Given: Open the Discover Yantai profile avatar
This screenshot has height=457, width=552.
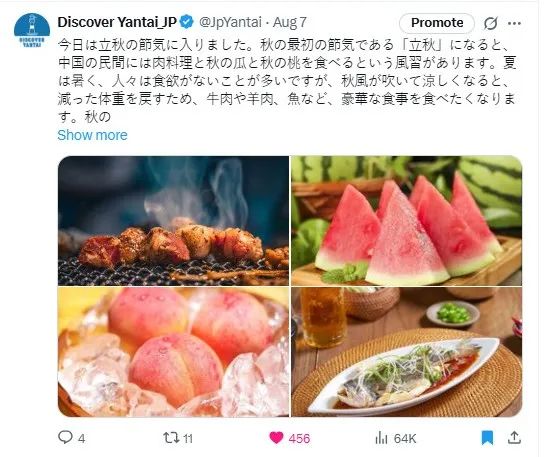Looking at the screenshot, I should [x=32, y=30].
